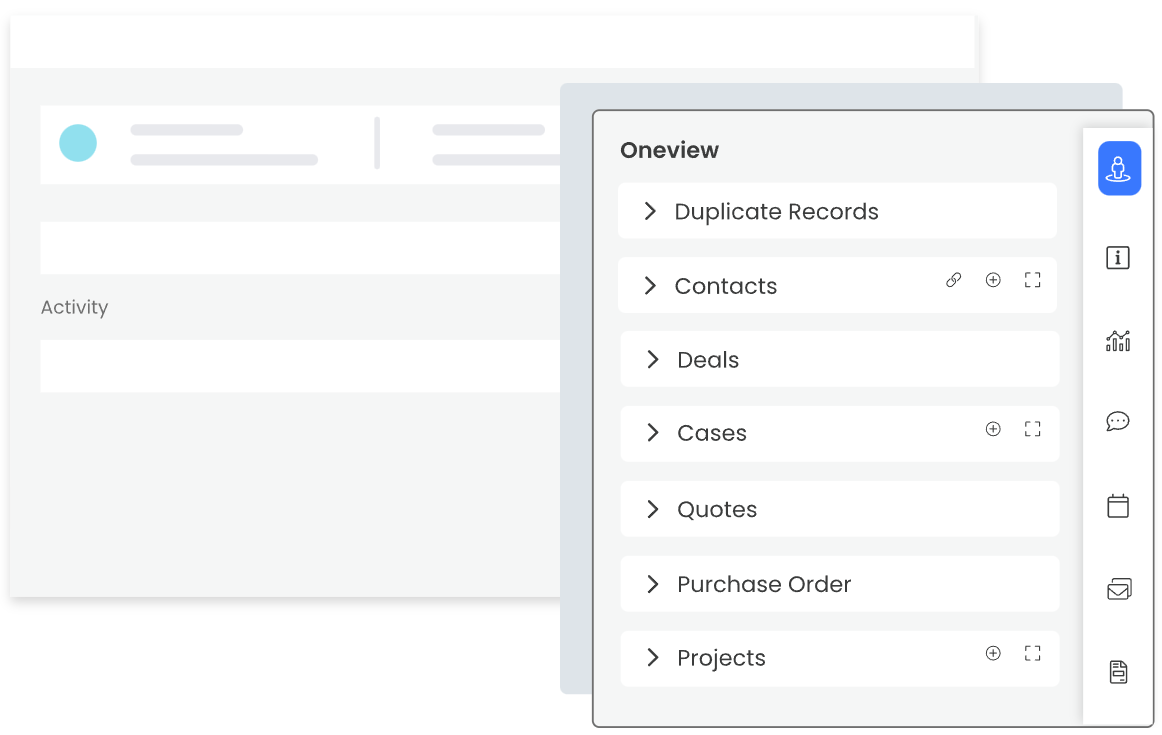Click the Duplicate Records label
The width and height of the screenshot is (1162, 735).
click(776, 212)
